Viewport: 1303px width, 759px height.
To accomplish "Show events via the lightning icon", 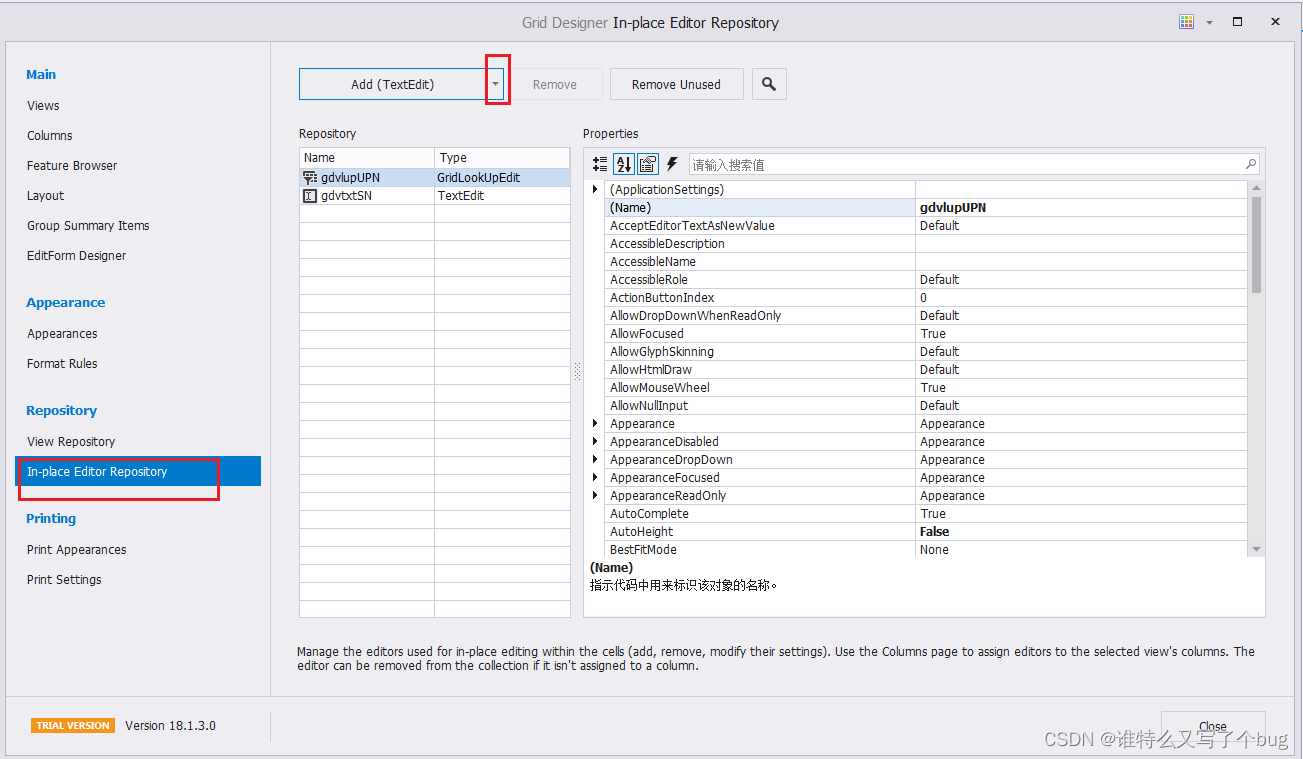I will pos(673,163).
